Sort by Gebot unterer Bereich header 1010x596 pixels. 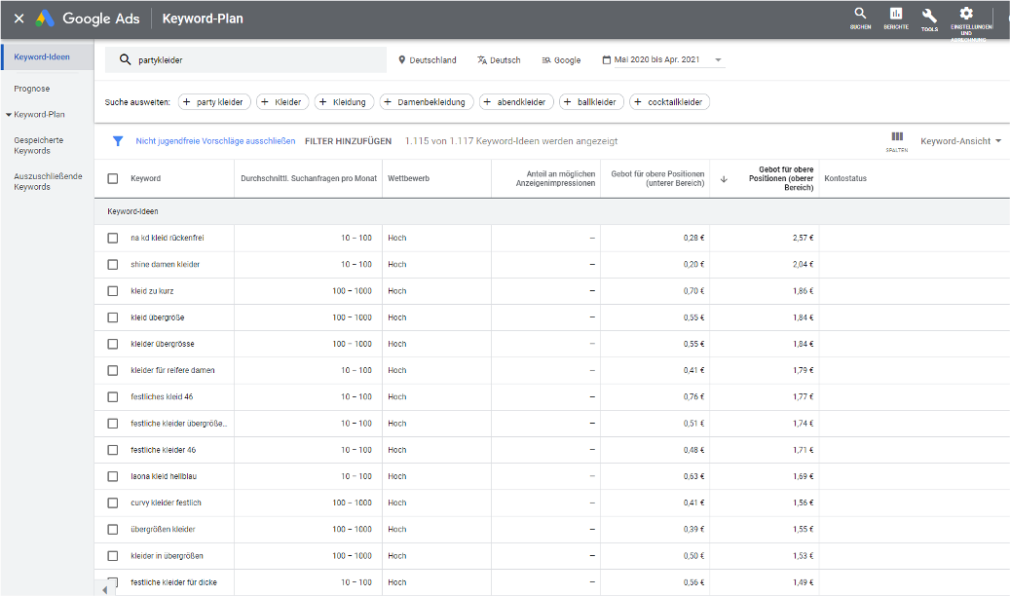click(658, 178)
